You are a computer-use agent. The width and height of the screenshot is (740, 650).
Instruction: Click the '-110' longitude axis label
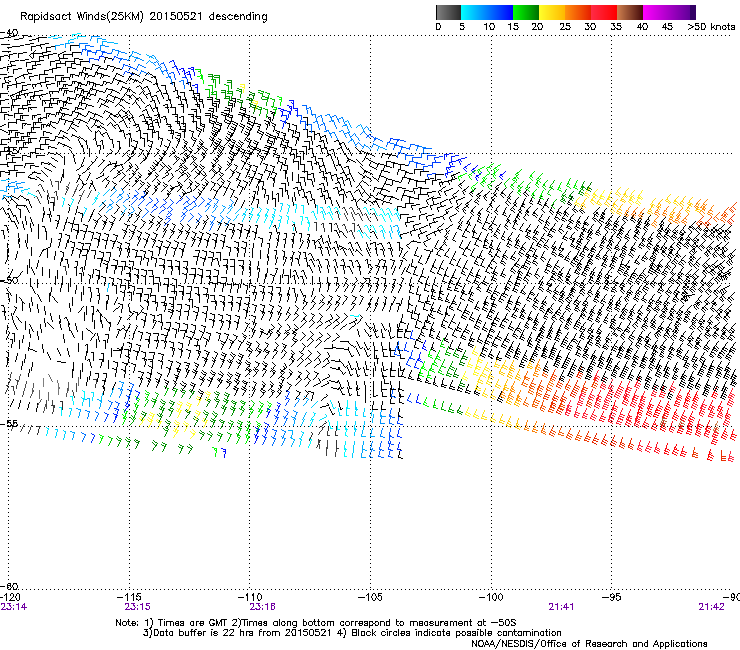250,597
